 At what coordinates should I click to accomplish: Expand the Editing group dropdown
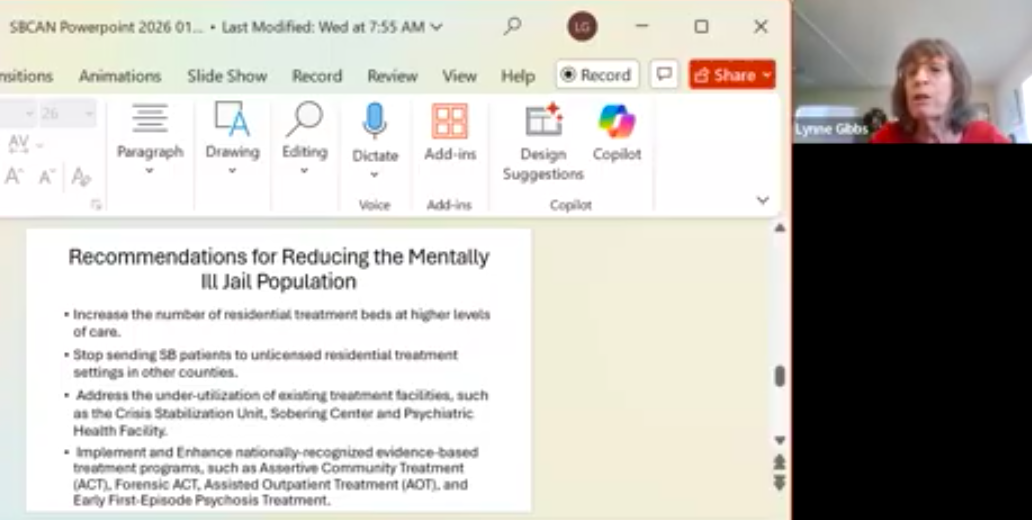304,171
